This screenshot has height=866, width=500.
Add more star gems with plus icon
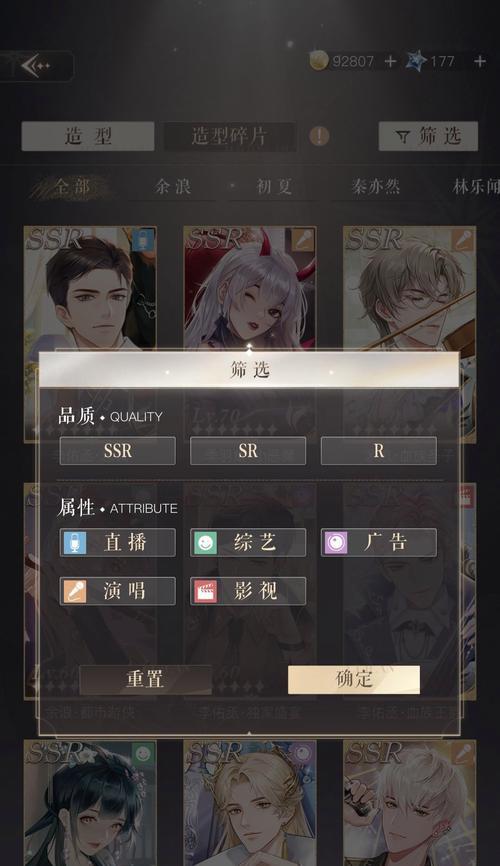pos(480,61)
